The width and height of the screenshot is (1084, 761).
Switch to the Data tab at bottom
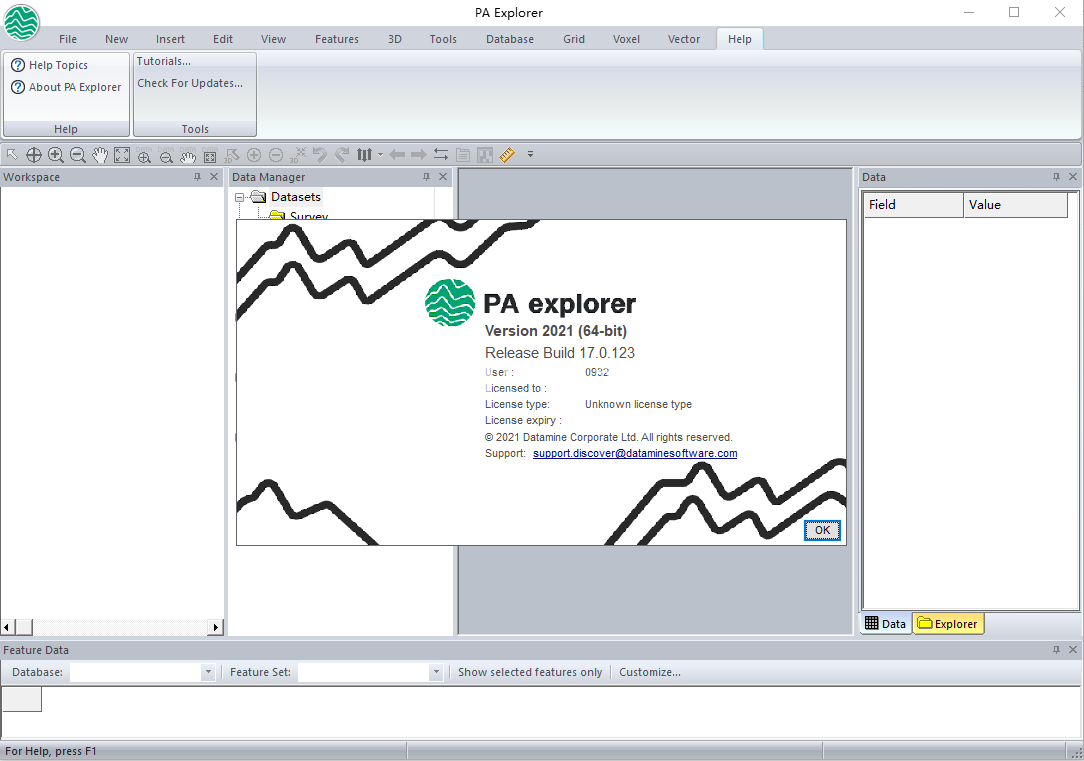point(886,623)
